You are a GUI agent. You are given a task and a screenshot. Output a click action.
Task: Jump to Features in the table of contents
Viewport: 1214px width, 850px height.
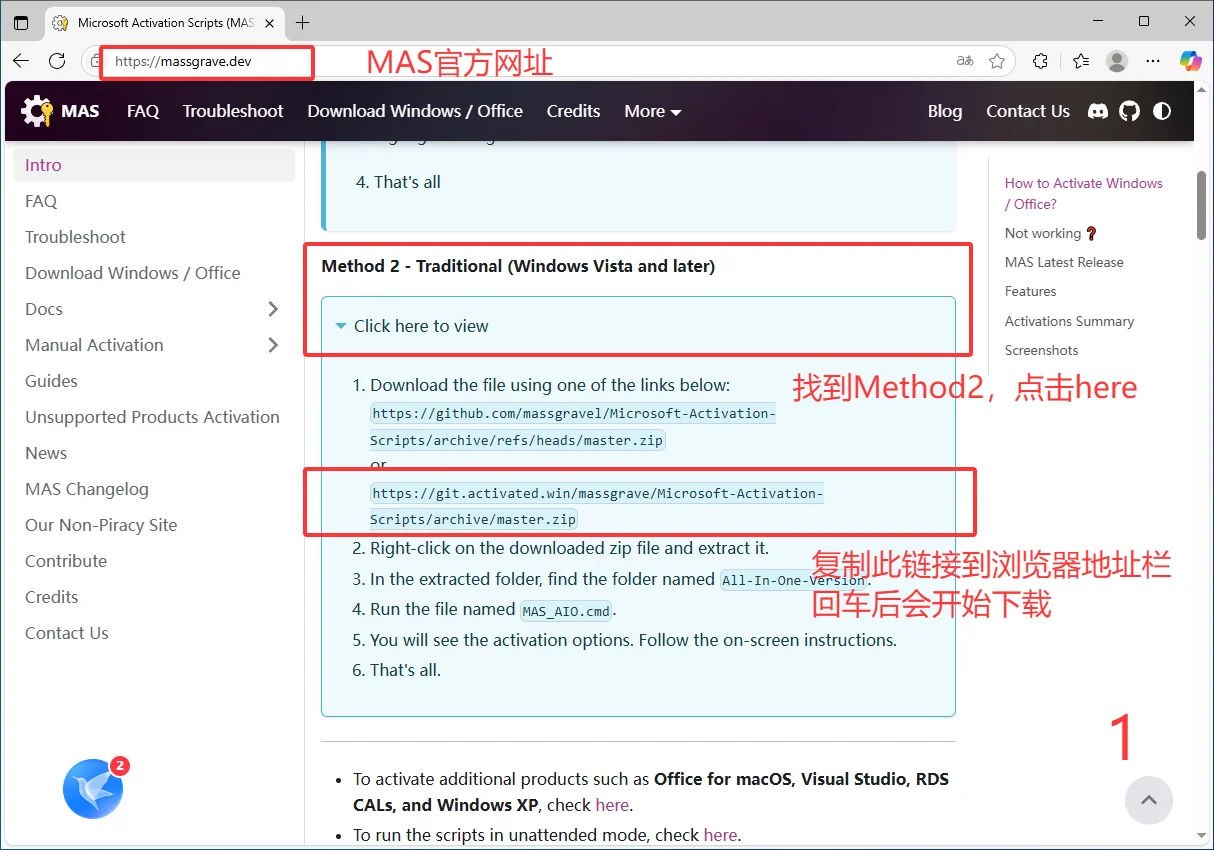pyautogui.click(x=1031, y=291)
